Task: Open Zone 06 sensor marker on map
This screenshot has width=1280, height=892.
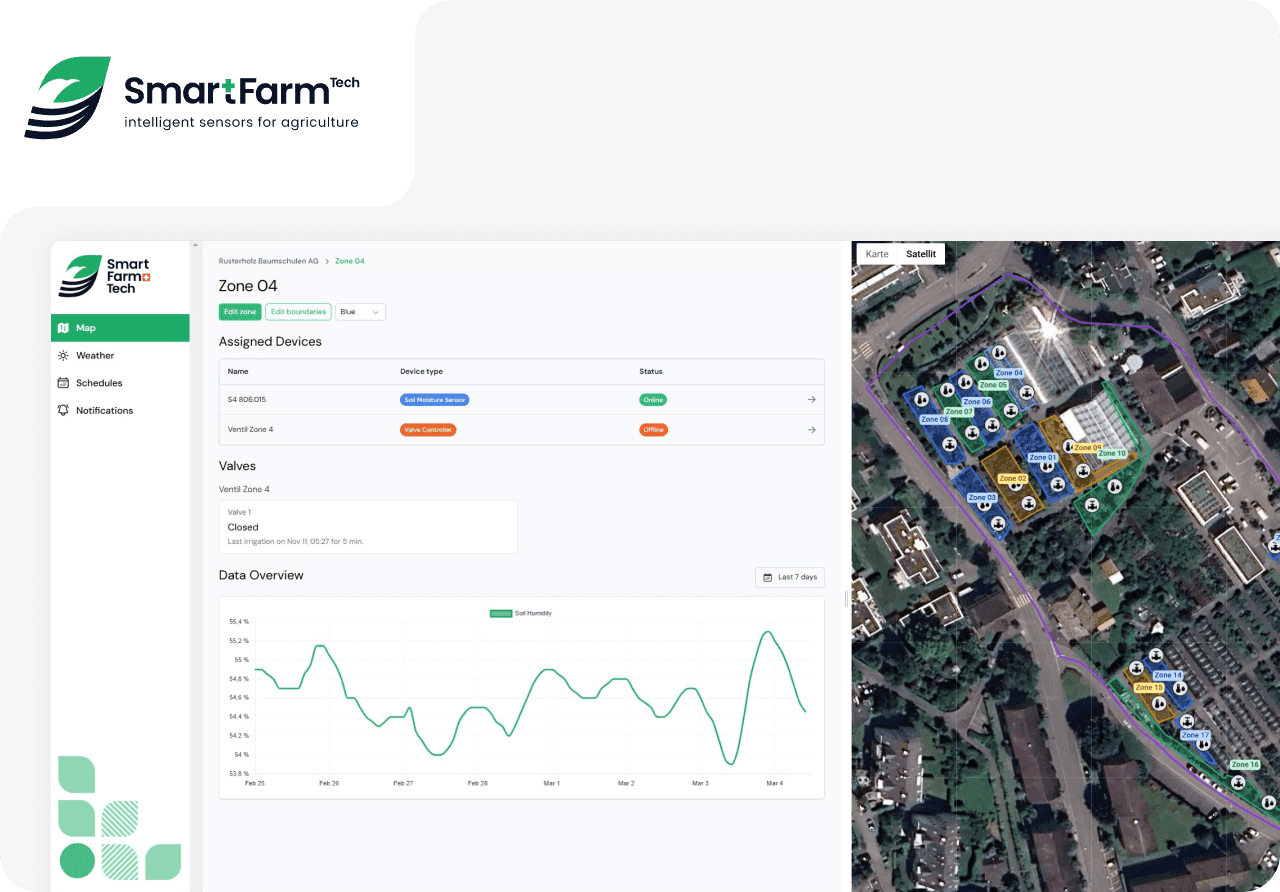Action: [x=965, y=382]
